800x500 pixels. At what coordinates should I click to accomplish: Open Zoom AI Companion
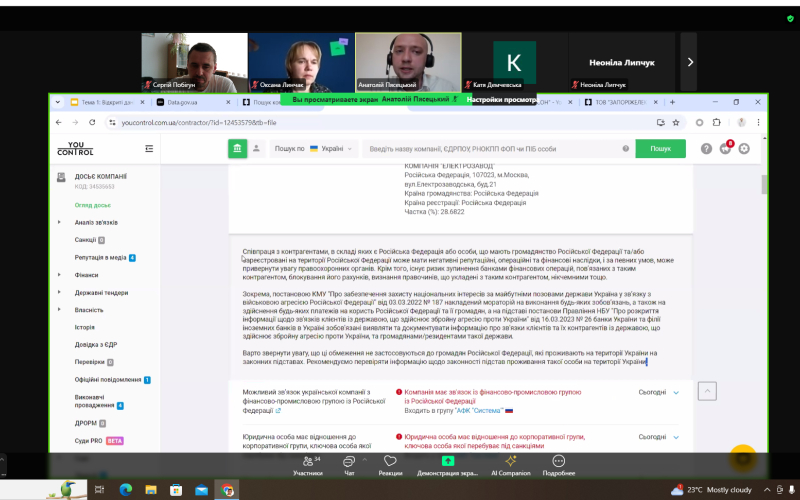click(511, 465)
